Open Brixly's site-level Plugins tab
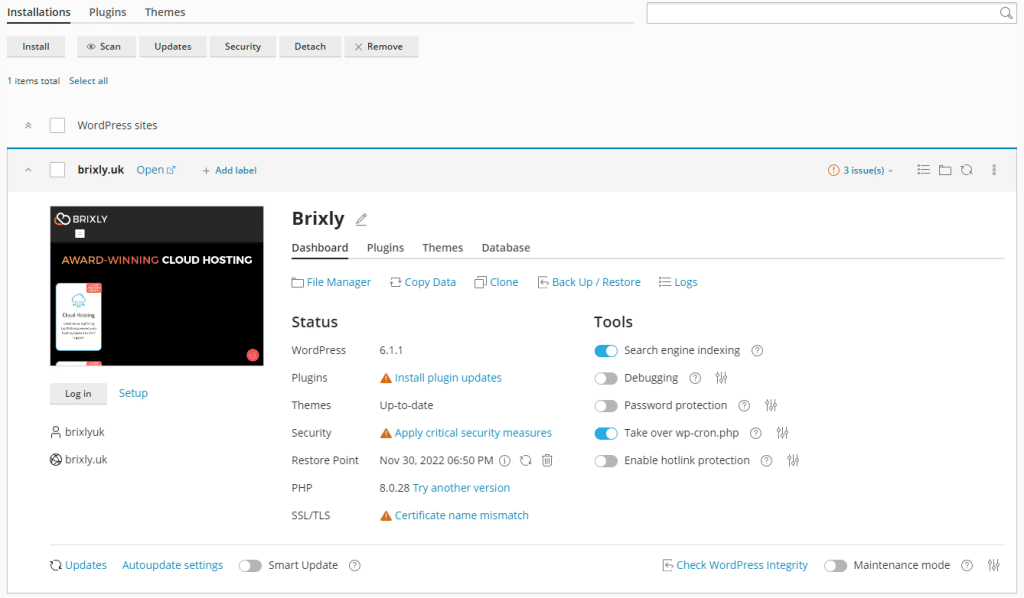The height and width of the screenshot is (598, 1024). (x=385, y=247)
